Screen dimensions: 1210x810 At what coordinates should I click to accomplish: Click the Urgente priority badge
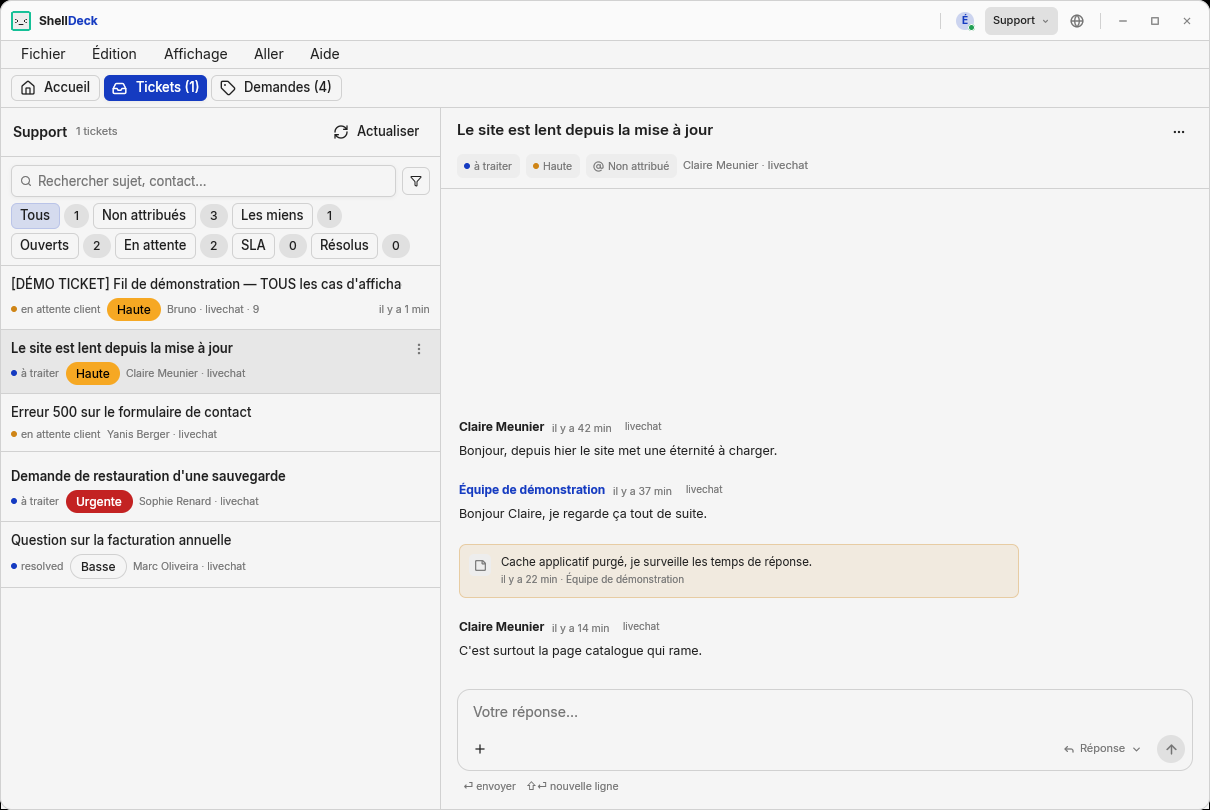(99, 502)
